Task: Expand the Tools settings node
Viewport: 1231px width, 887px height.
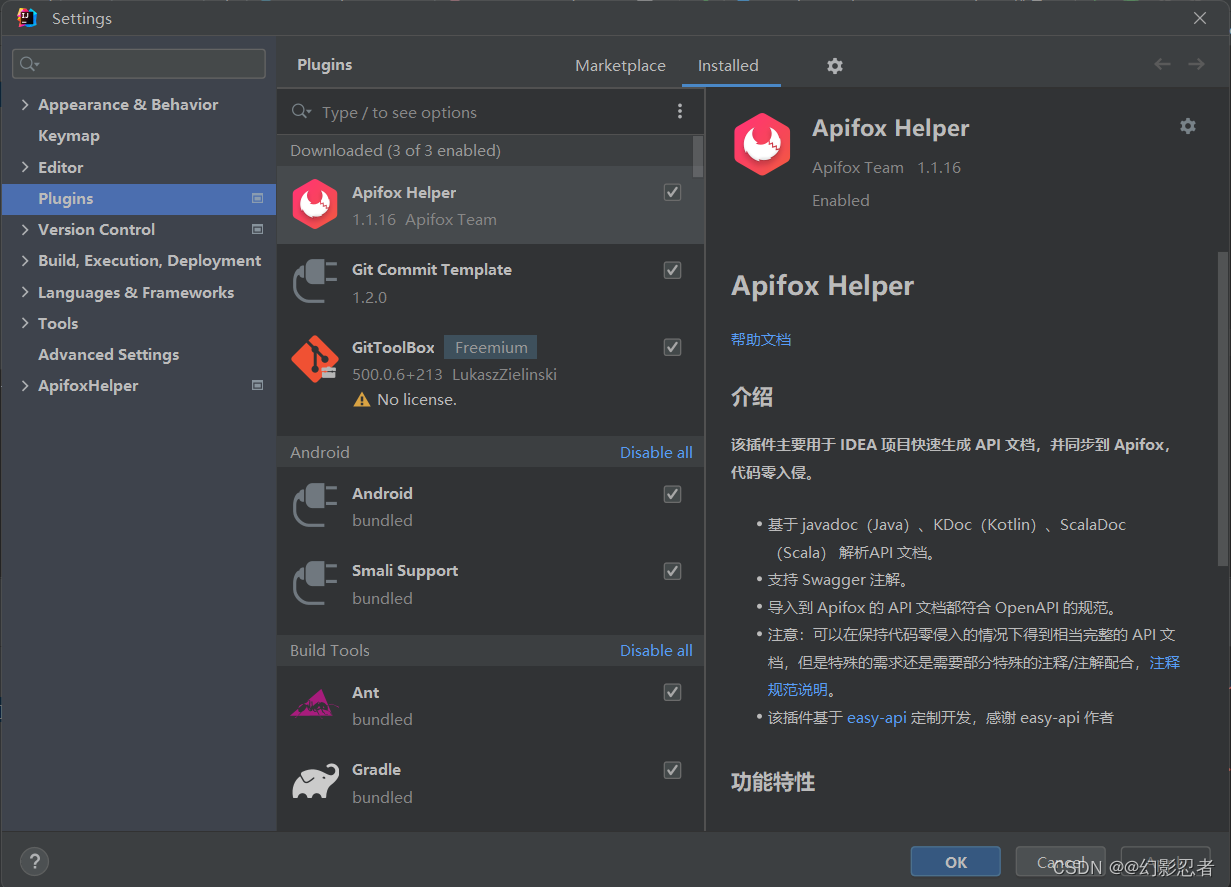Action: [25, 323]
